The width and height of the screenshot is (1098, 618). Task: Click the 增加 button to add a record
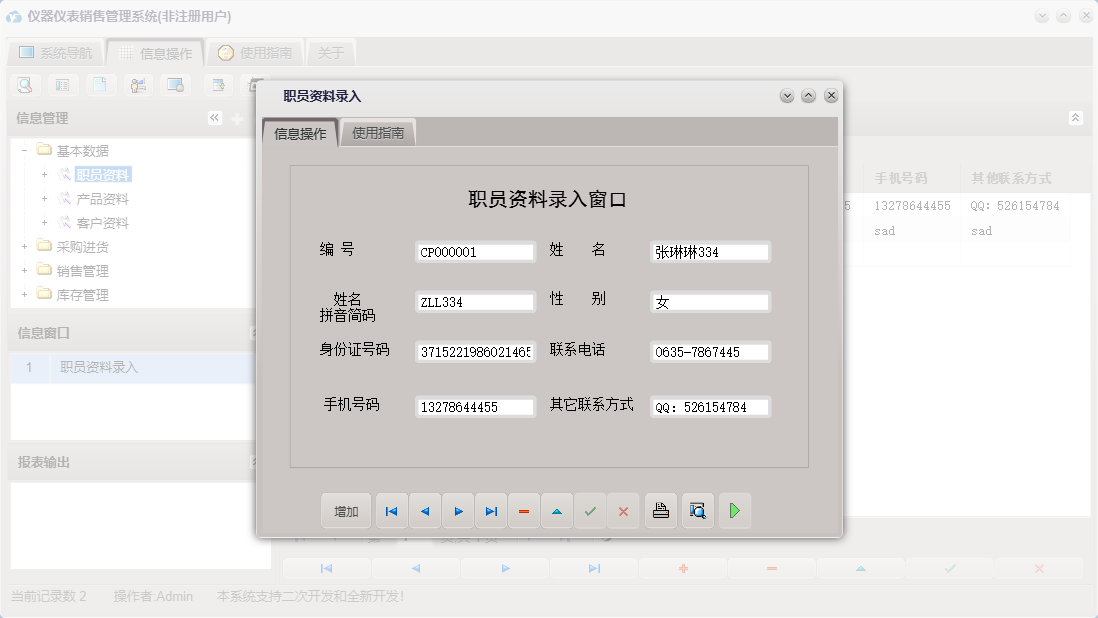(345, 510)
